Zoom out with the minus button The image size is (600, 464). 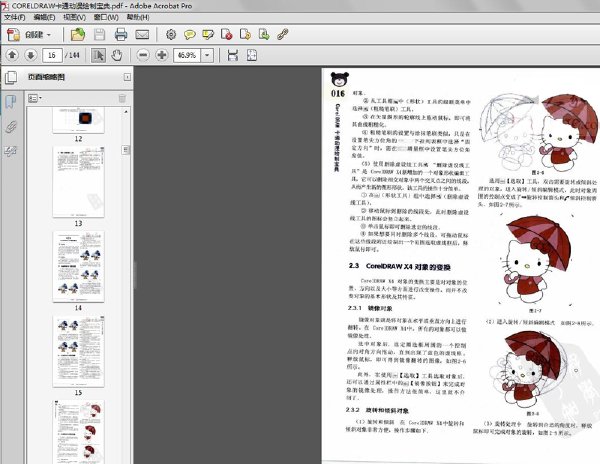point(143,55)
